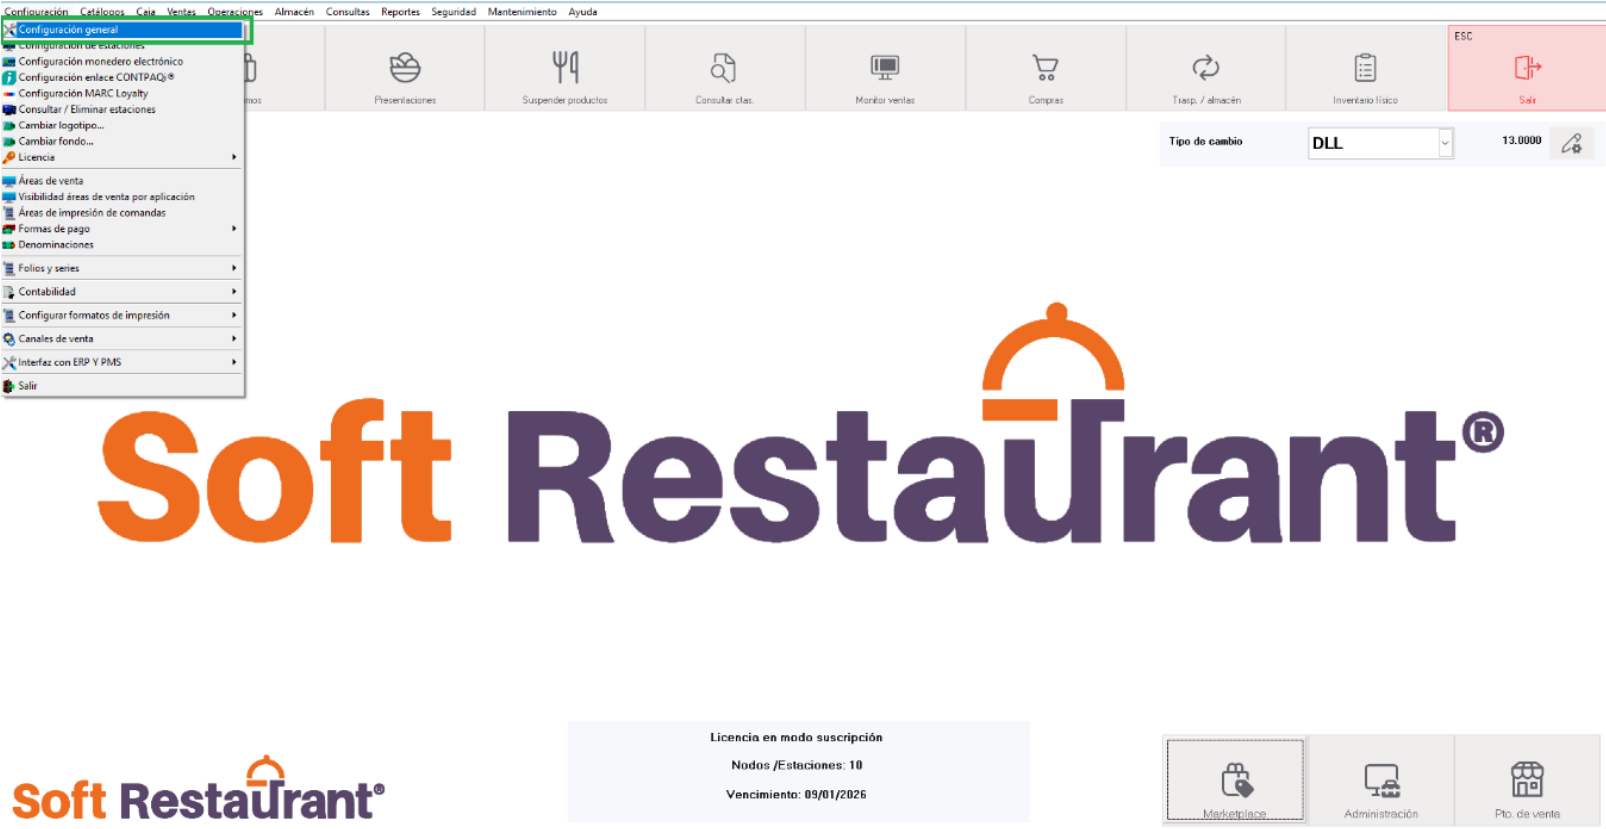
Task: Open the Catálogos menu
Action: click(x=102, y=12)
